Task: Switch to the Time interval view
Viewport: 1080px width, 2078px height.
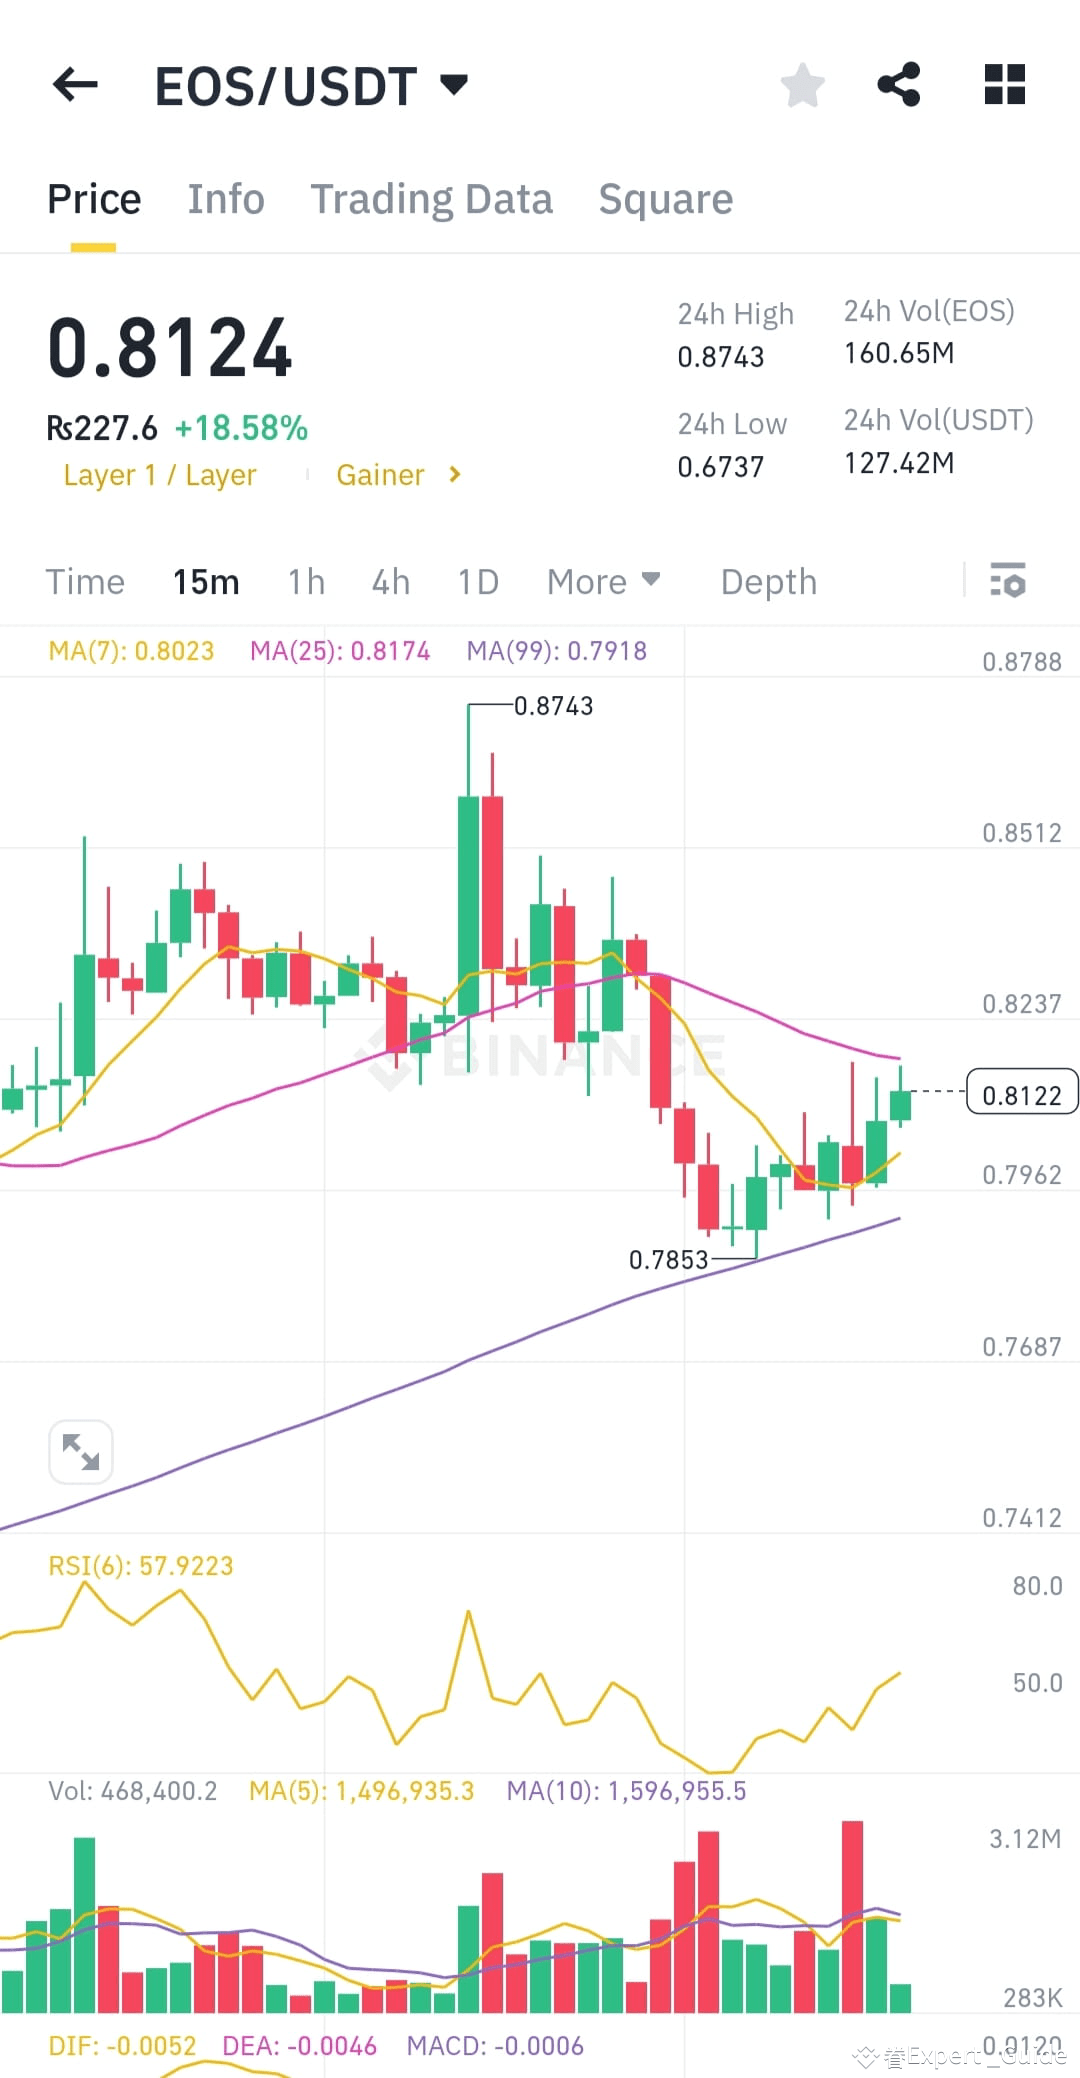Action: pos(84,581)
